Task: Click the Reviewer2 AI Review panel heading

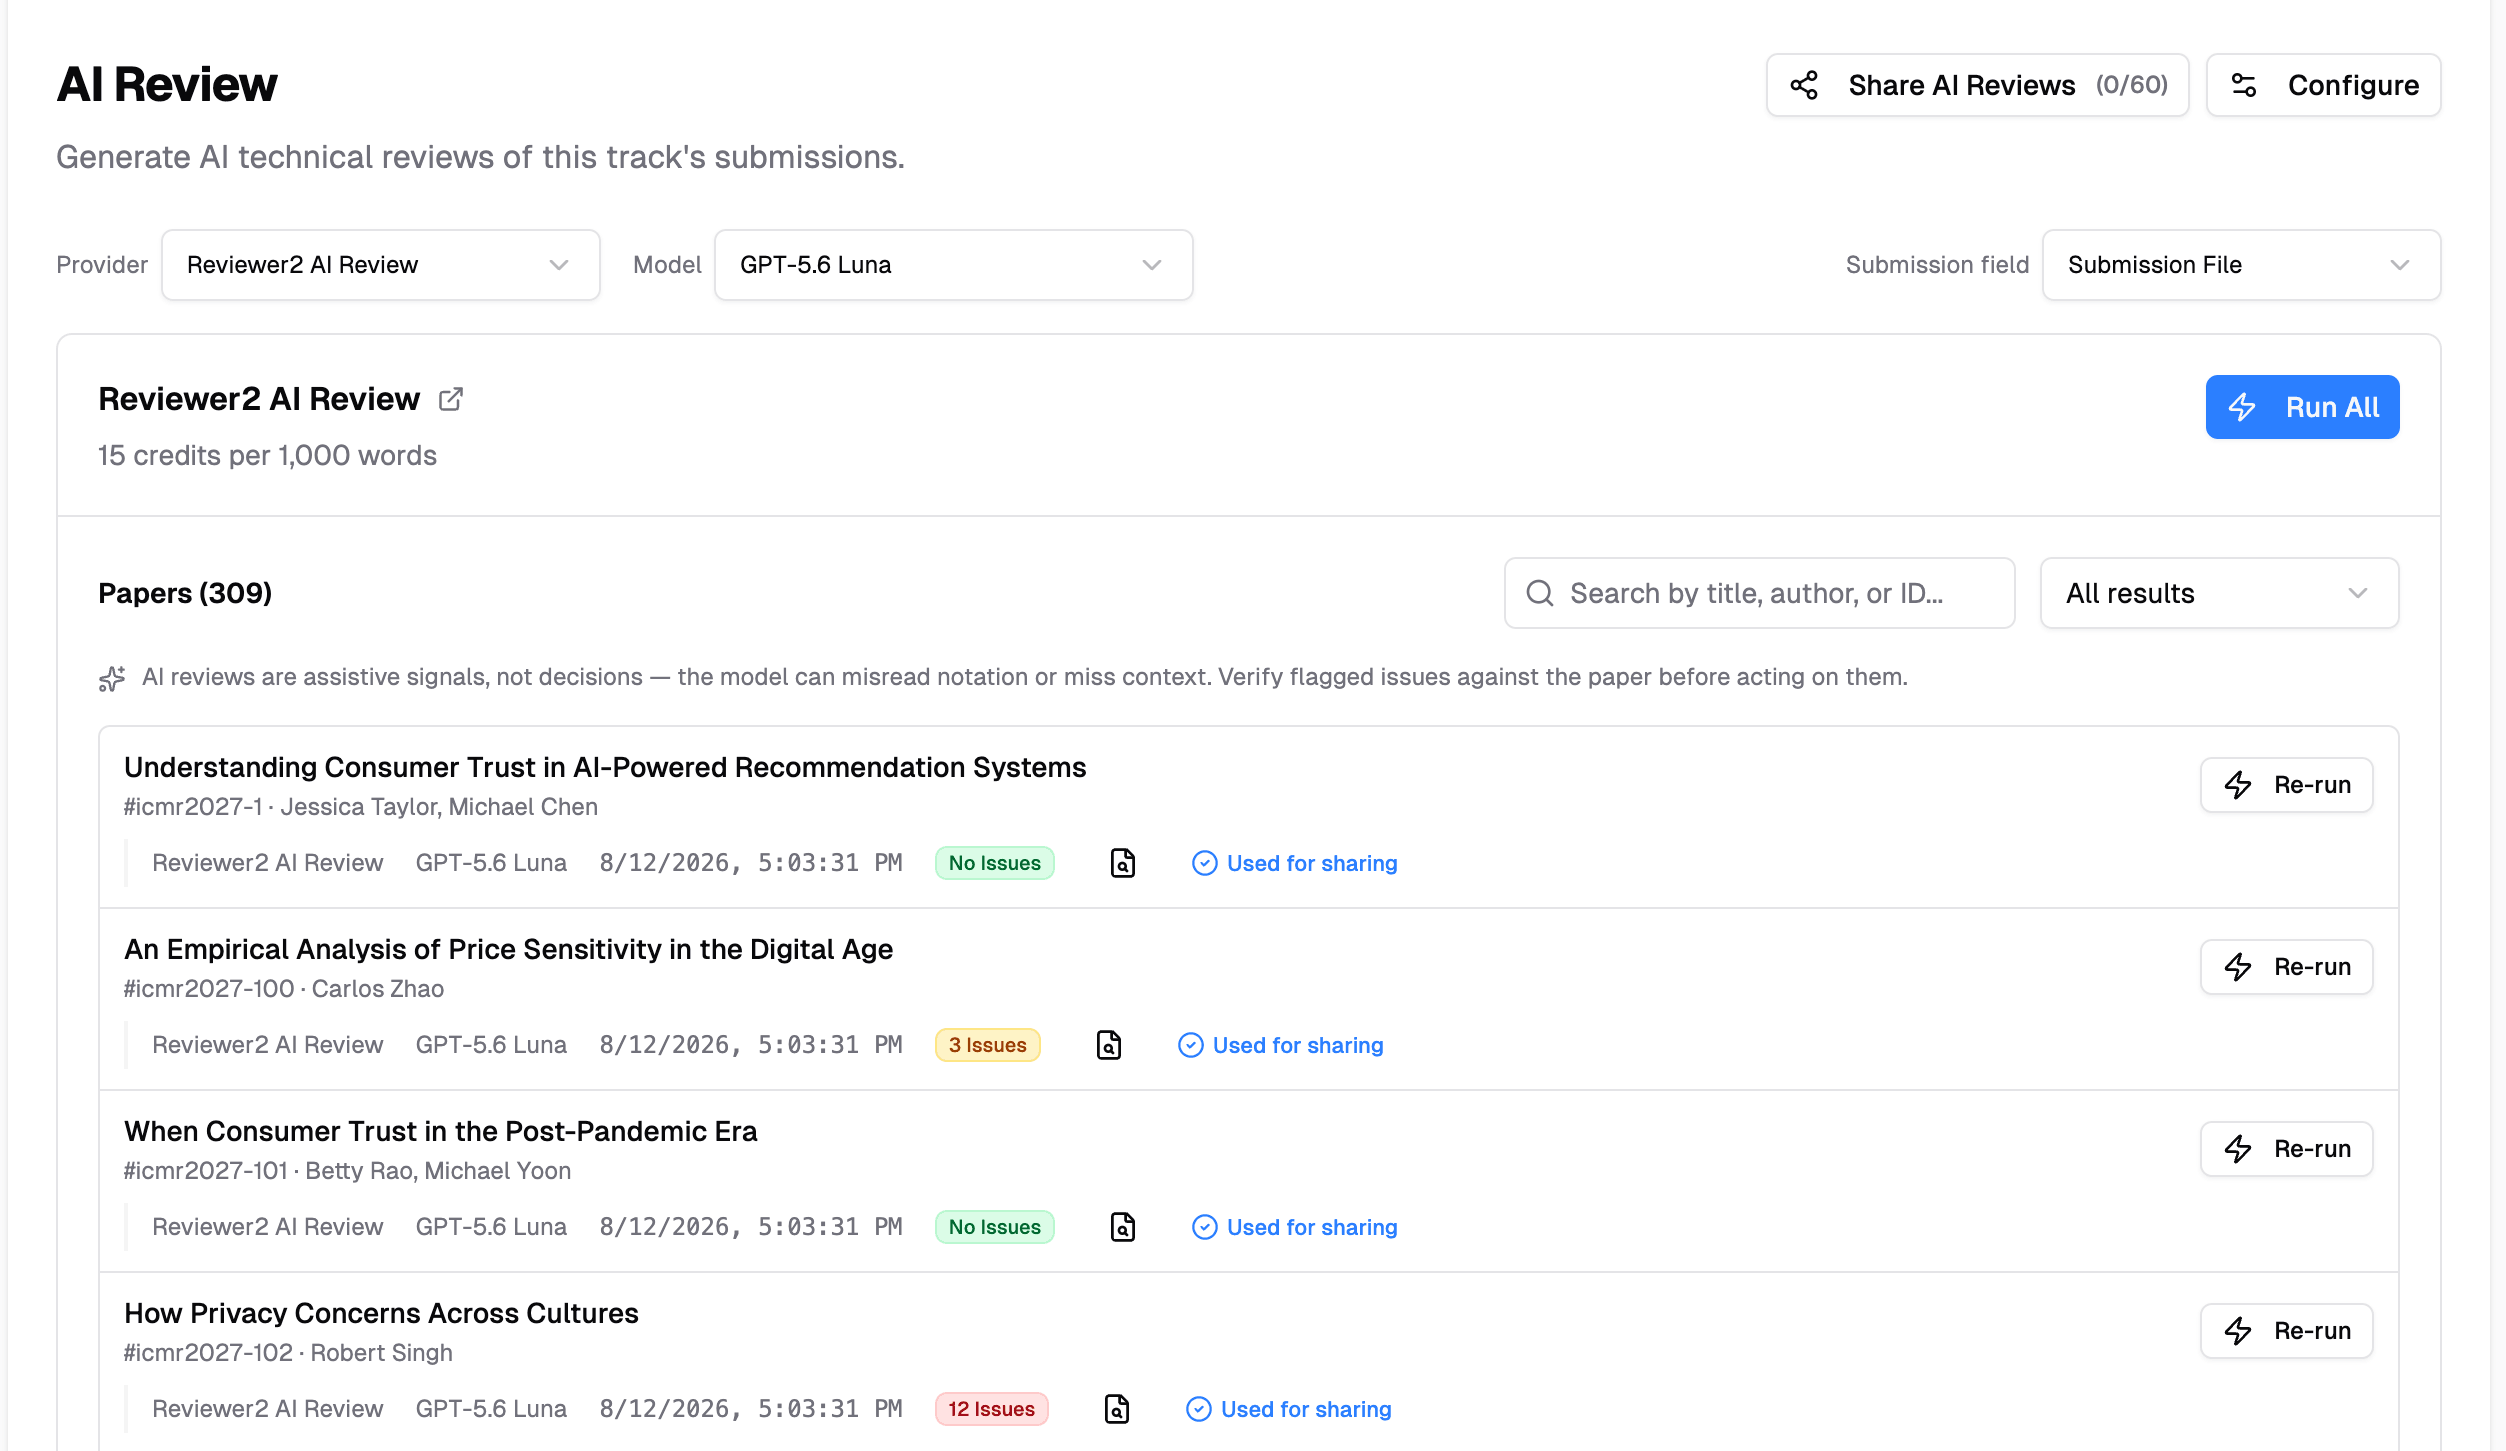Action: [259, 399]
